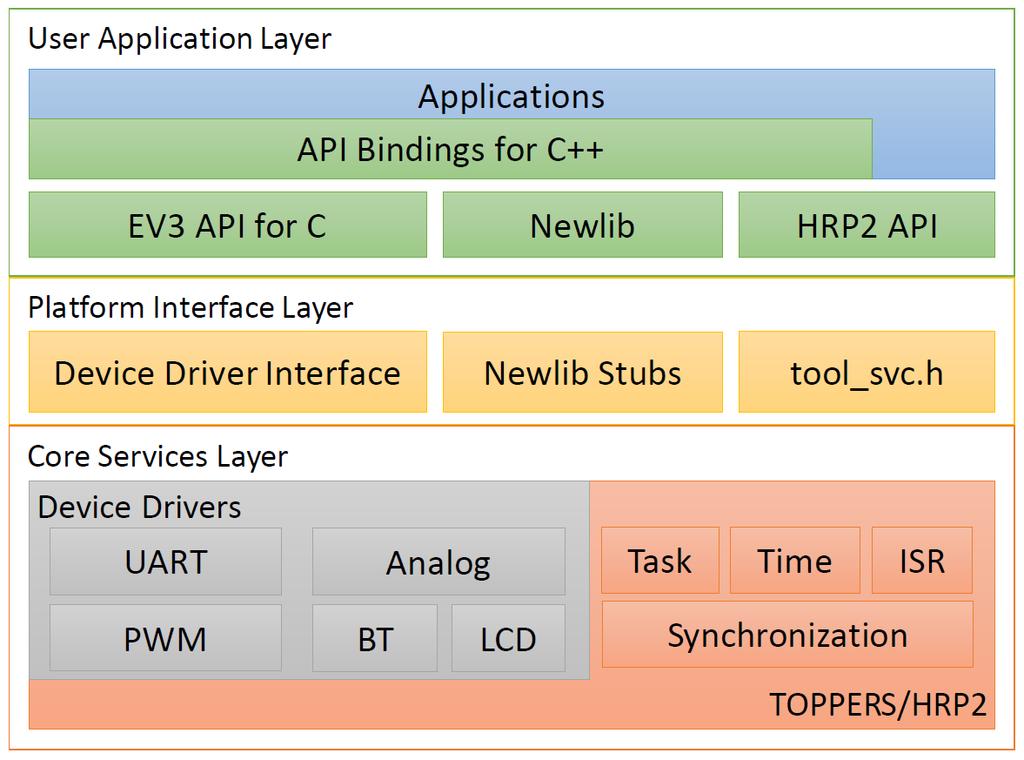Select the tool_svc.h block

867,372
